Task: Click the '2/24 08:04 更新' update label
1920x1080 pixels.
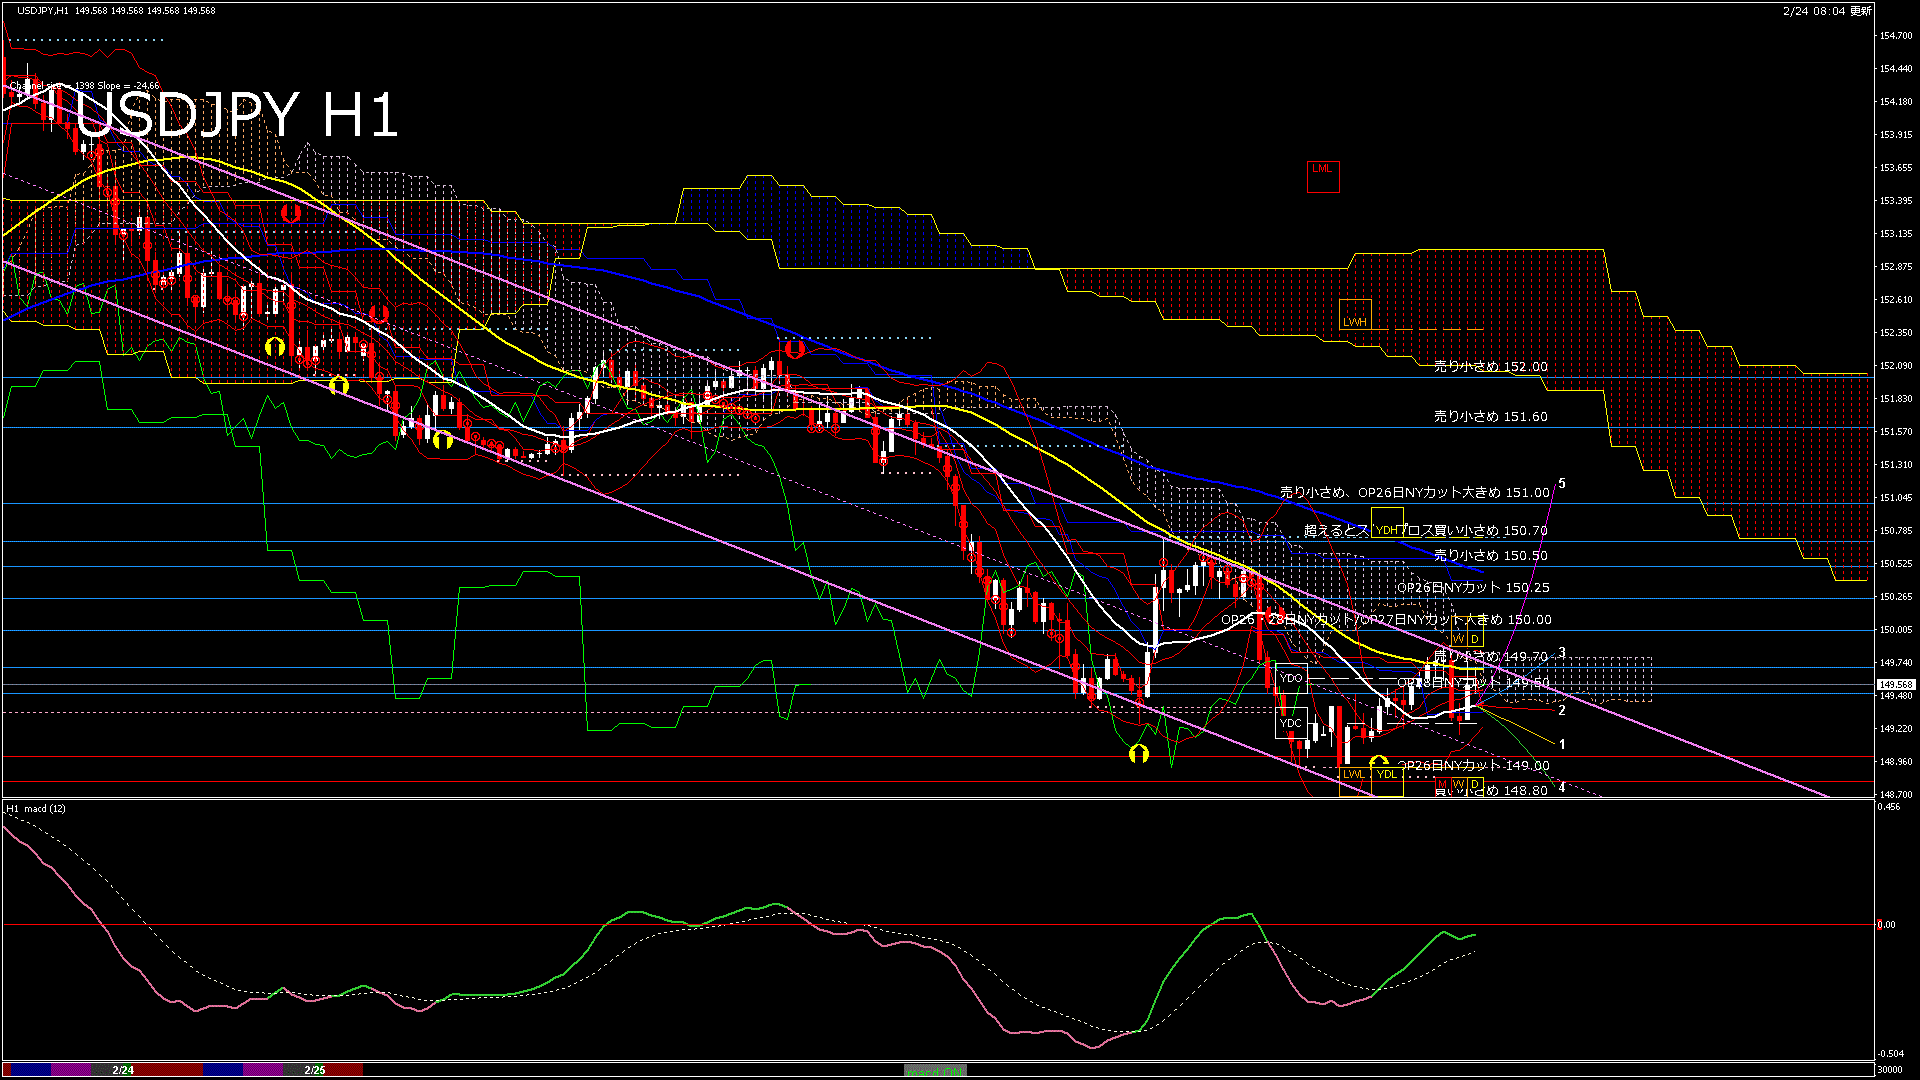Action: coord(1827,10)
